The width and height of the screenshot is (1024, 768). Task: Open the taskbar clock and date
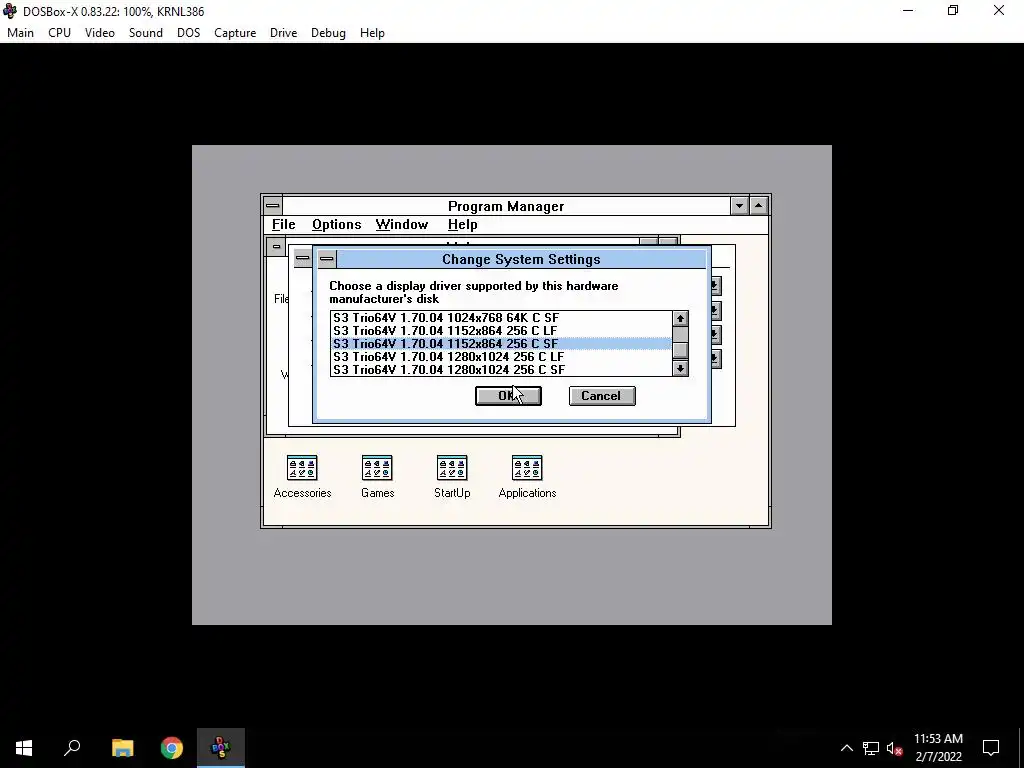coord(938,748)
